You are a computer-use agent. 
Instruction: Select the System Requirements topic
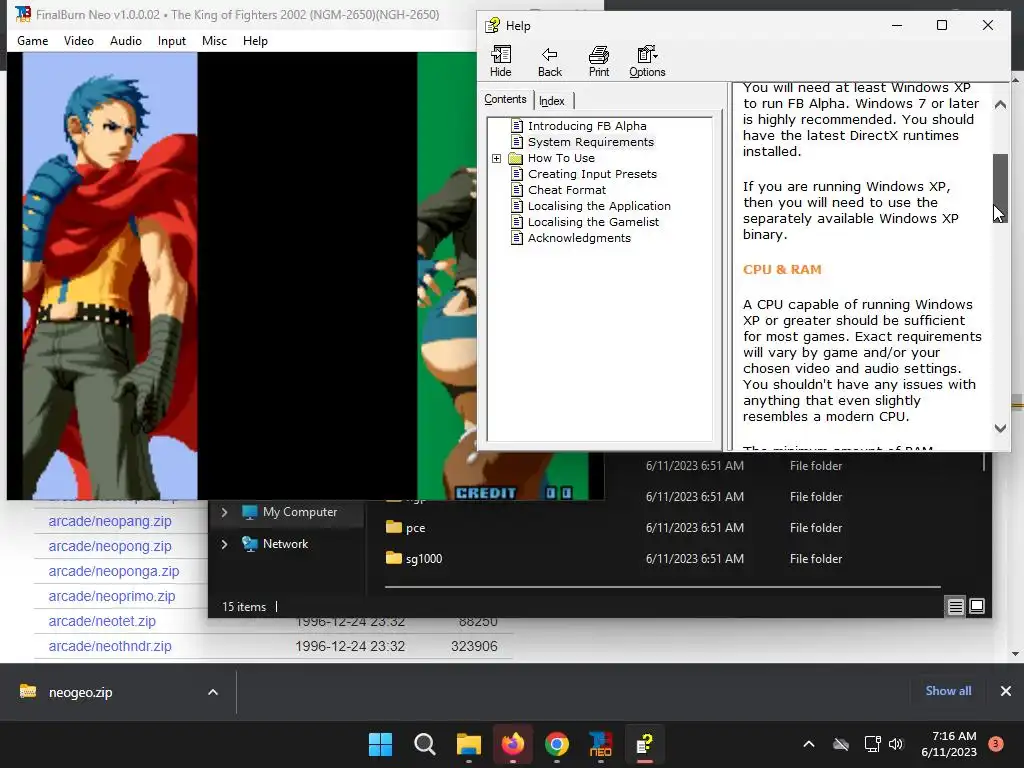[591, 142]
